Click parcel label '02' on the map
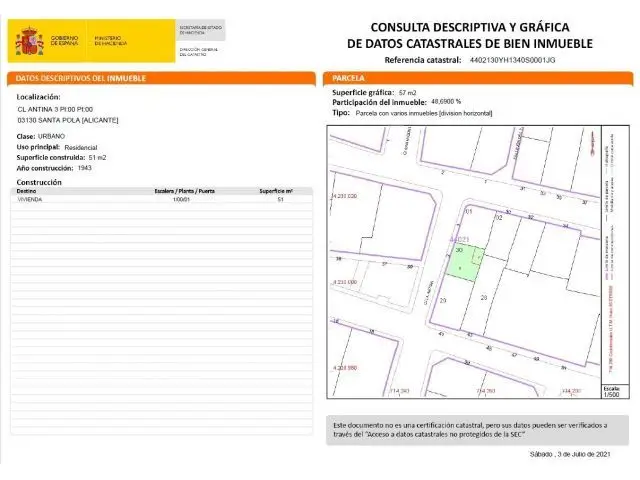640x480 pixels. (x=499, y=218)
